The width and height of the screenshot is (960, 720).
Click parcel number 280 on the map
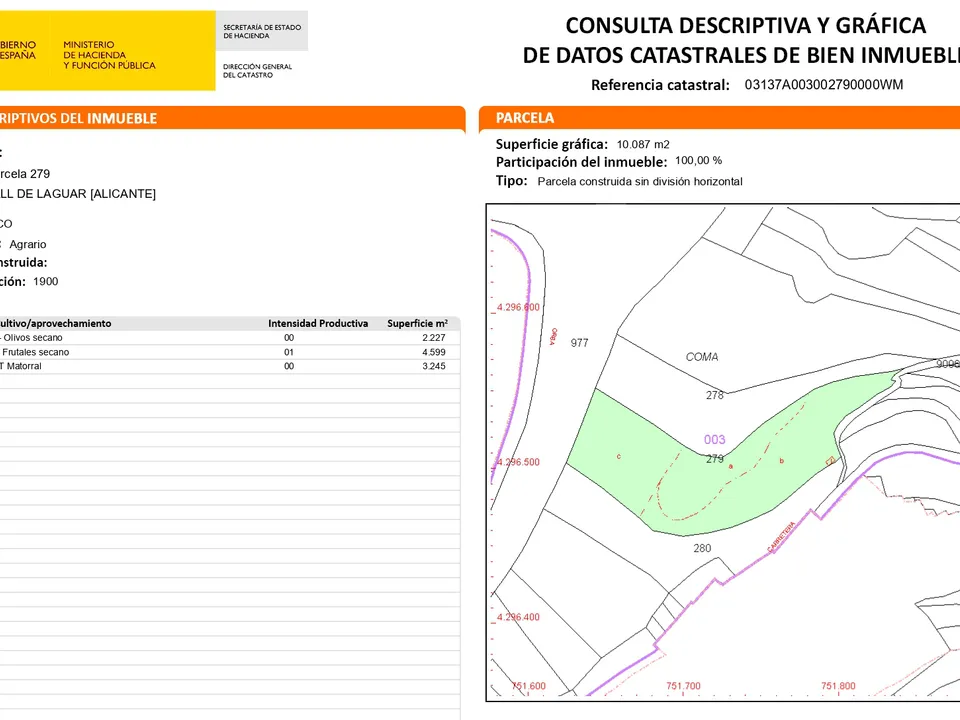(702, 548)
